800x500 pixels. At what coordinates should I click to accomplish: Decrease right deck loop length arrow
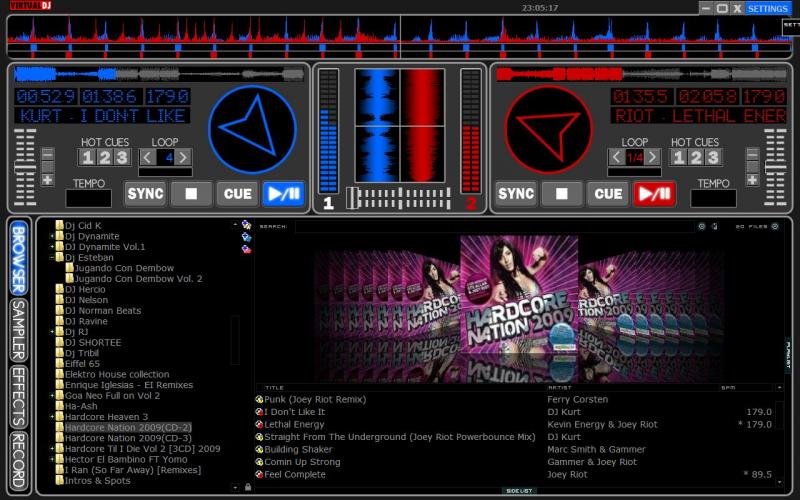click(616, 157)
